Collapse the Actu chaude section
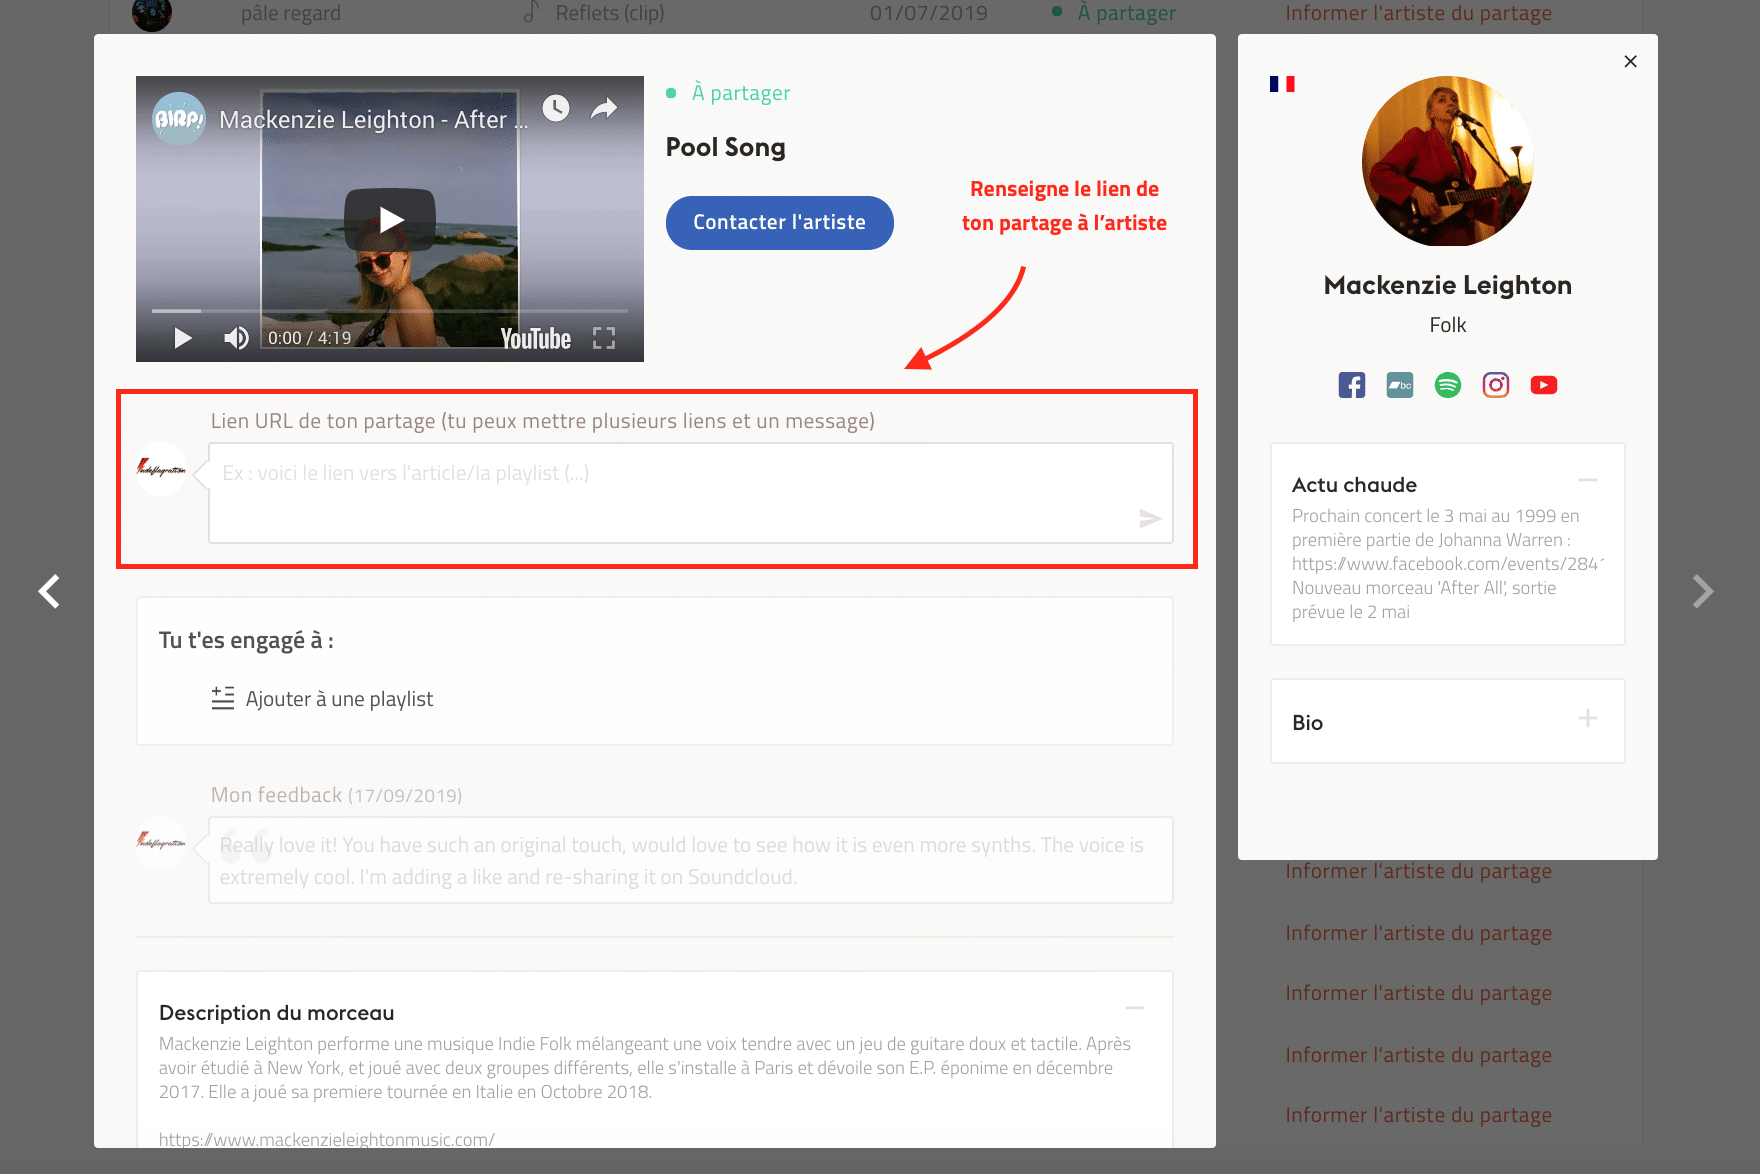The image size is (1760, 1174). pyautogui.click(x=1588, y=480)
